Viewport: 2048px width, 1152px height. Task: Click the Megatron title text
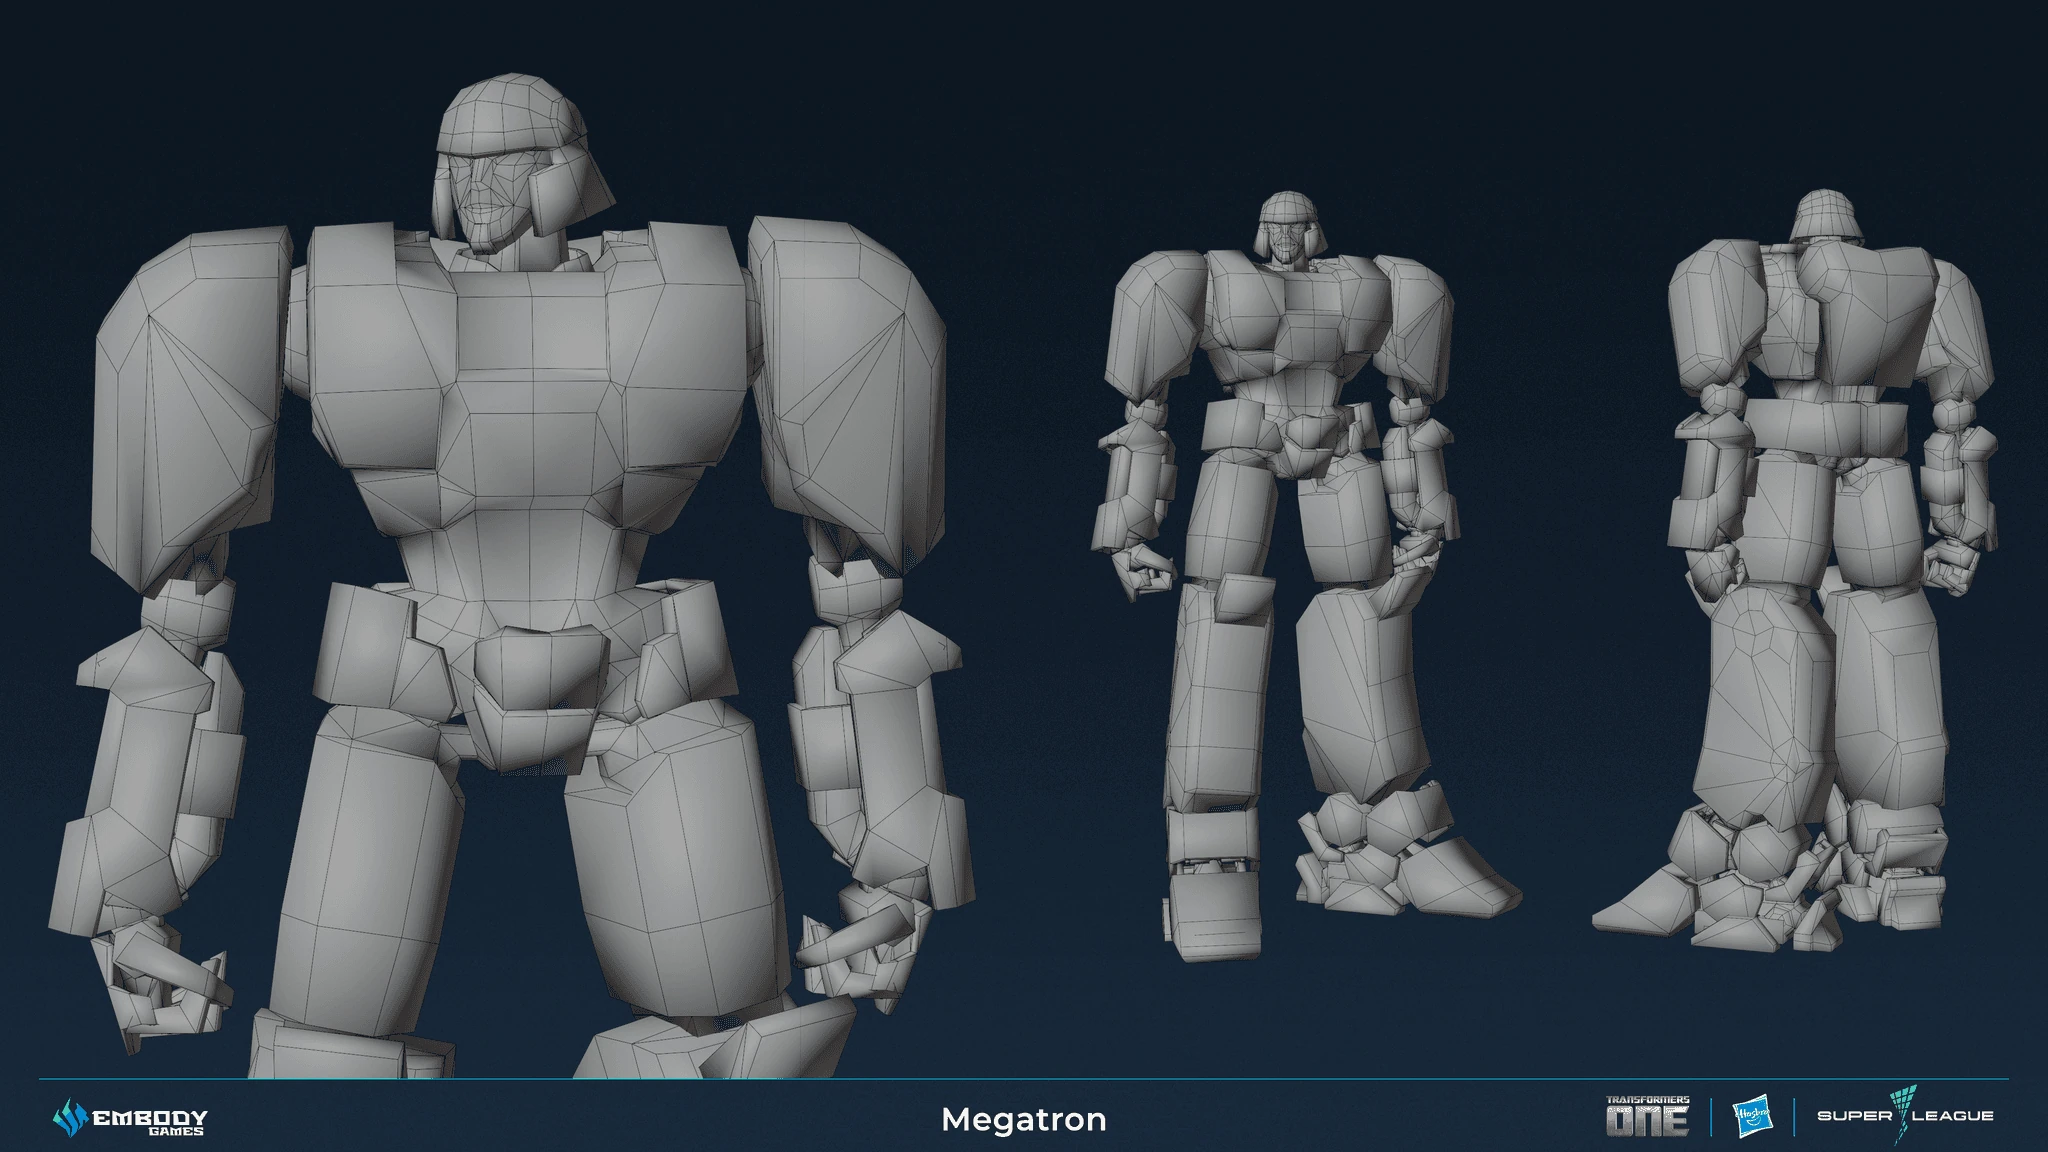coord(1024,1120)
